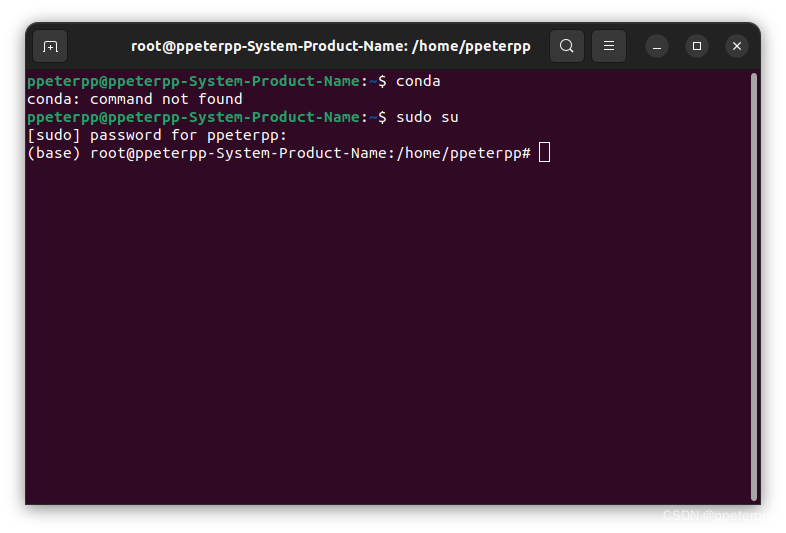The height and width of the screenshot is (533, 786).
Task: Open a new terminal tab
Action: [50, 46]
